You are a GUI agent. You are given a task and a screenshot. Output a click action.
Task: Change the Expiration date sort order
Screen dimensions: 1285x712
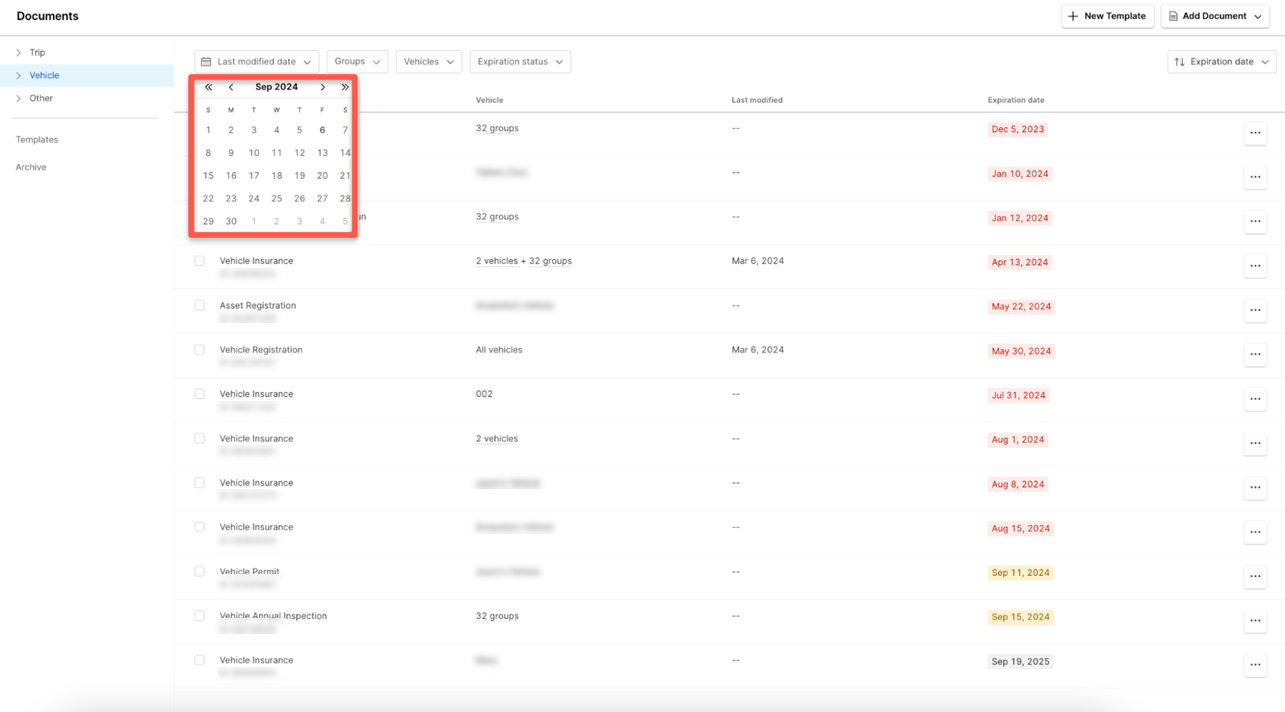pos(1222,62)
